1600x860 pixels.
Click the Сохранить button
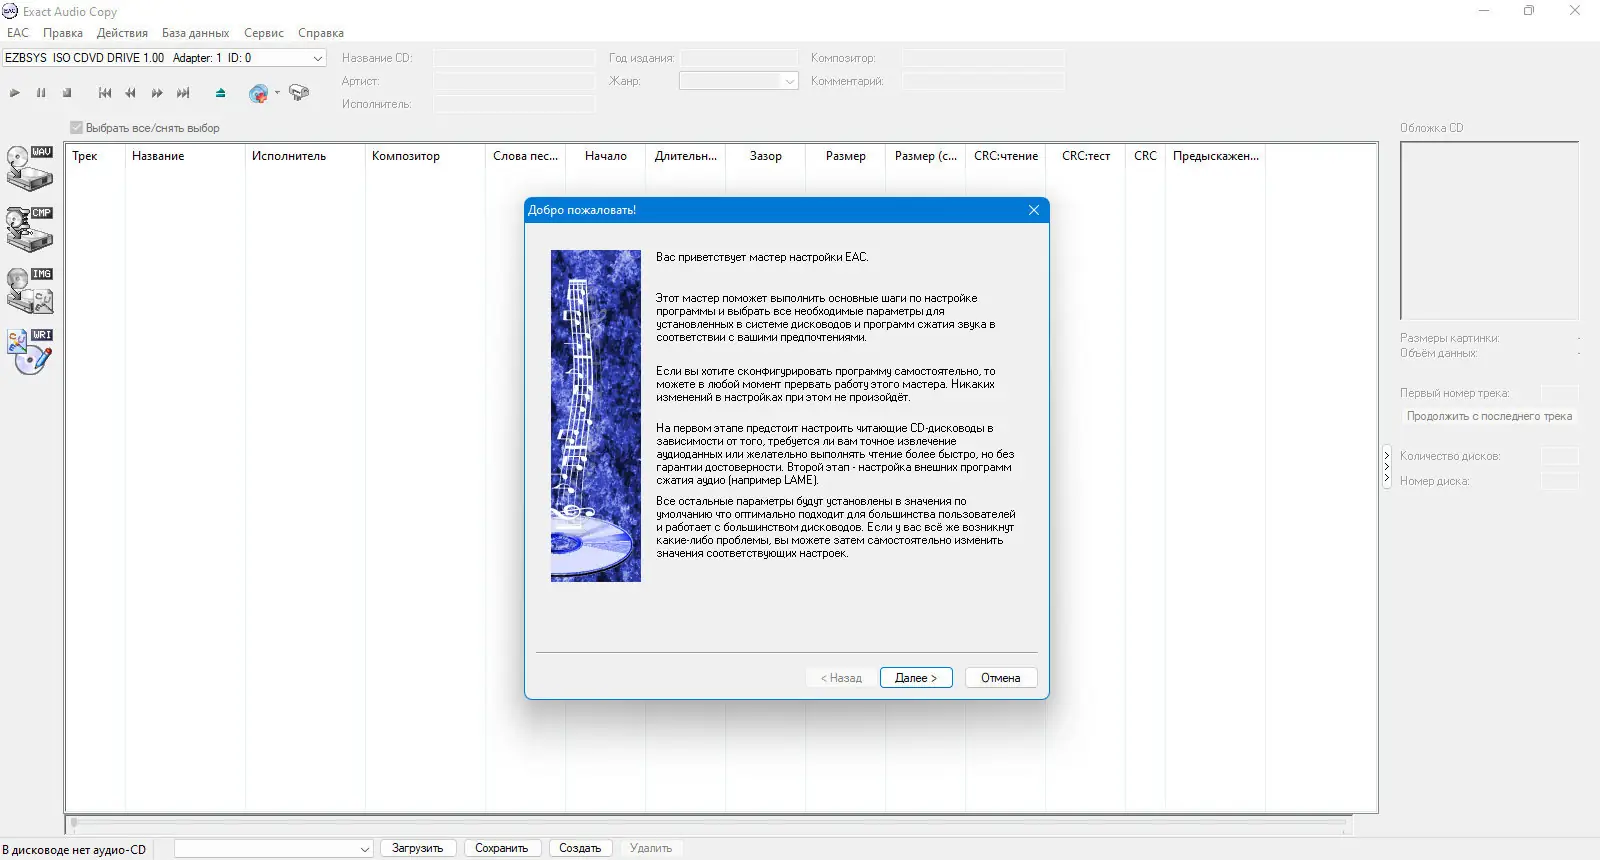point(502,848)
